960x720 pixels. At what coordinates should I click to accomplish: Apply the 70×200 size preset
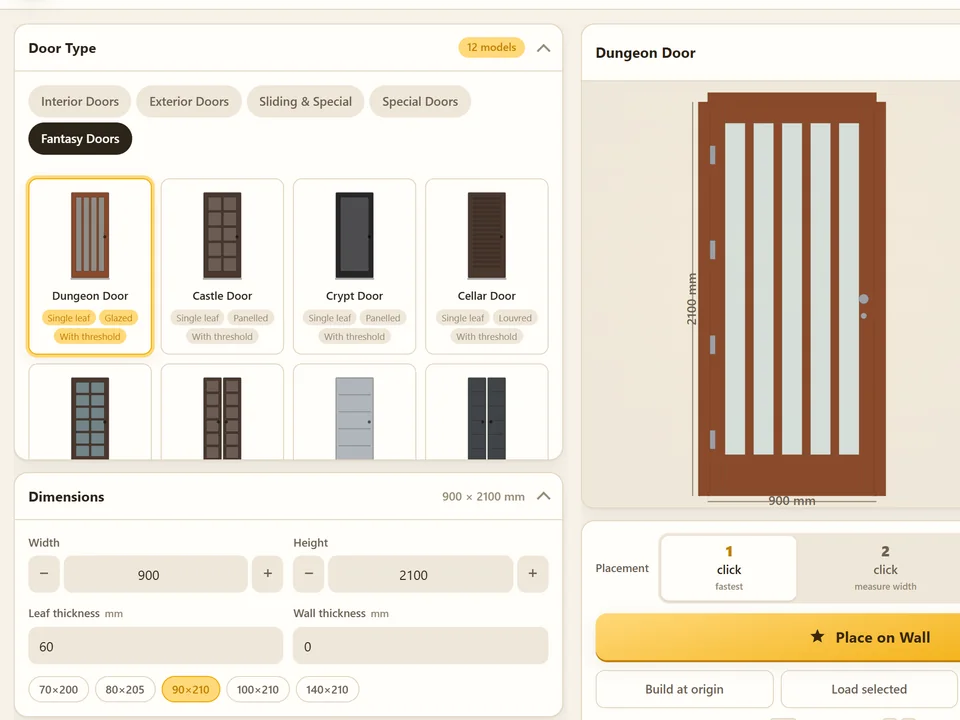click(59, 689)
